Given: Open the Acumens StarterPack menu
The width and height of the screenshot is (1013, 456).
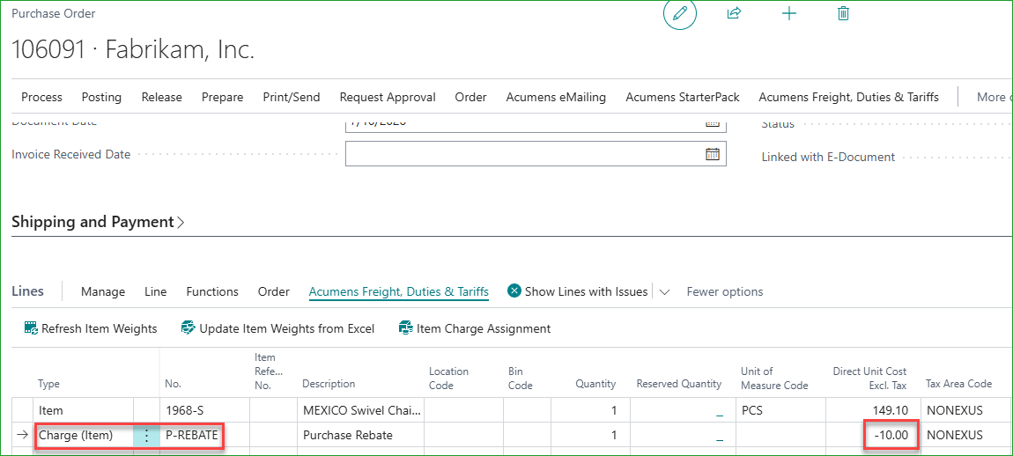Looking at the screenshot, I should pos(682,97).
